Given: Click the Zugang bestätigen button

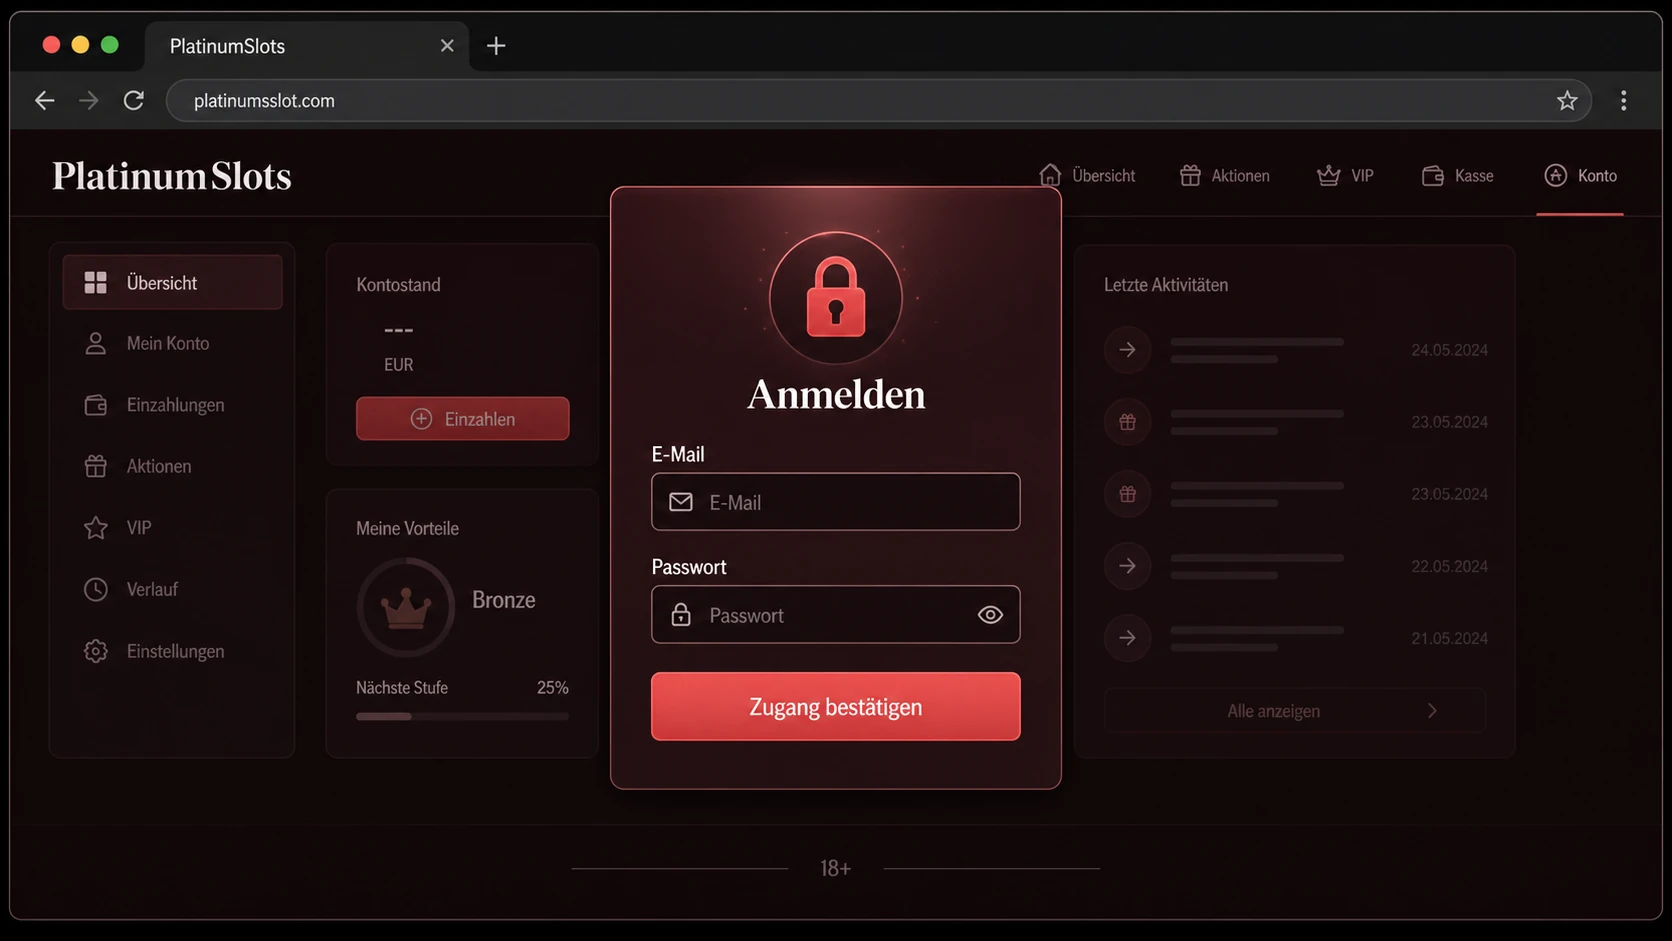Looking at the screenshot, I should pyautogui.click(x=835, y=707).
